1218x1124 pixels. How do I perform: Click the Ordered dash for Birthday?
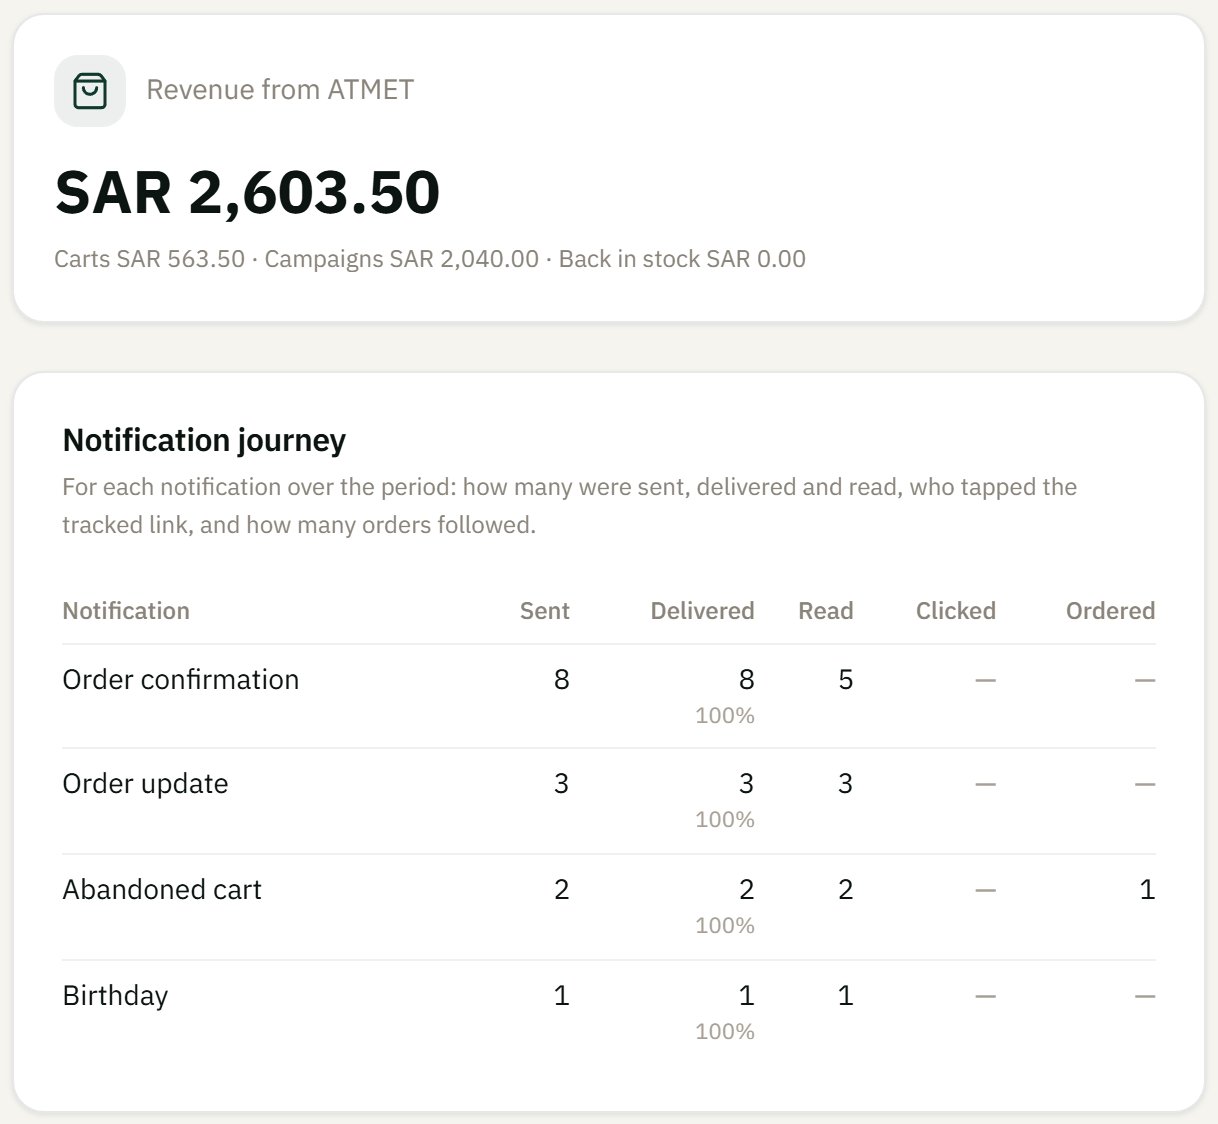pos(1146,997)
